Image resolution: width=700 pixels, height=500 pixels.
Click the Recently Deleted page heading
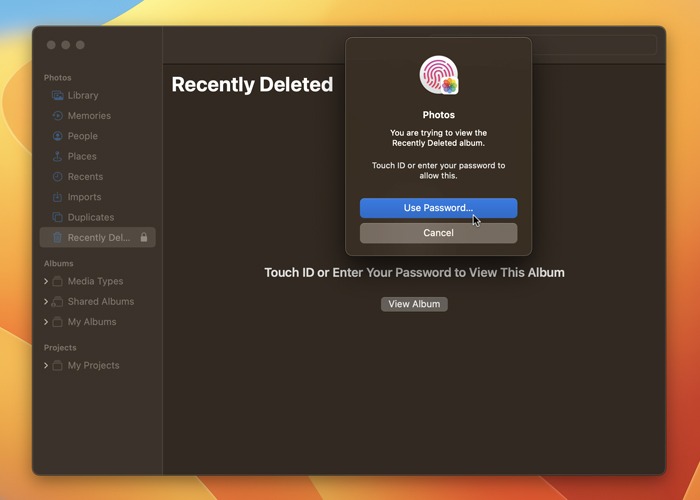click(252, 84)
